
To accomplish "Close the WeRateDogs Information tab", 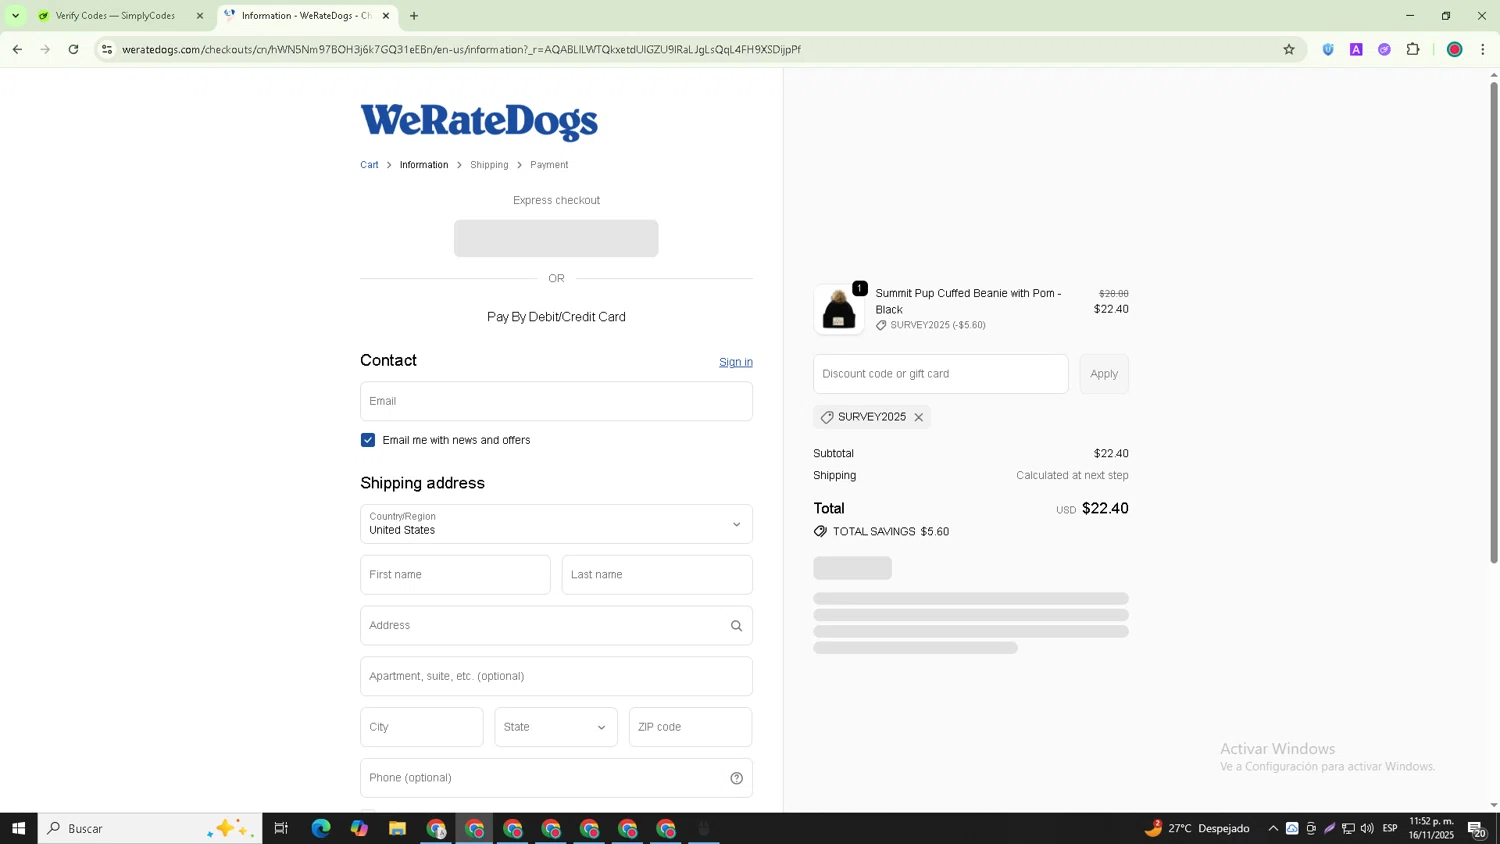I will (386, 16).
